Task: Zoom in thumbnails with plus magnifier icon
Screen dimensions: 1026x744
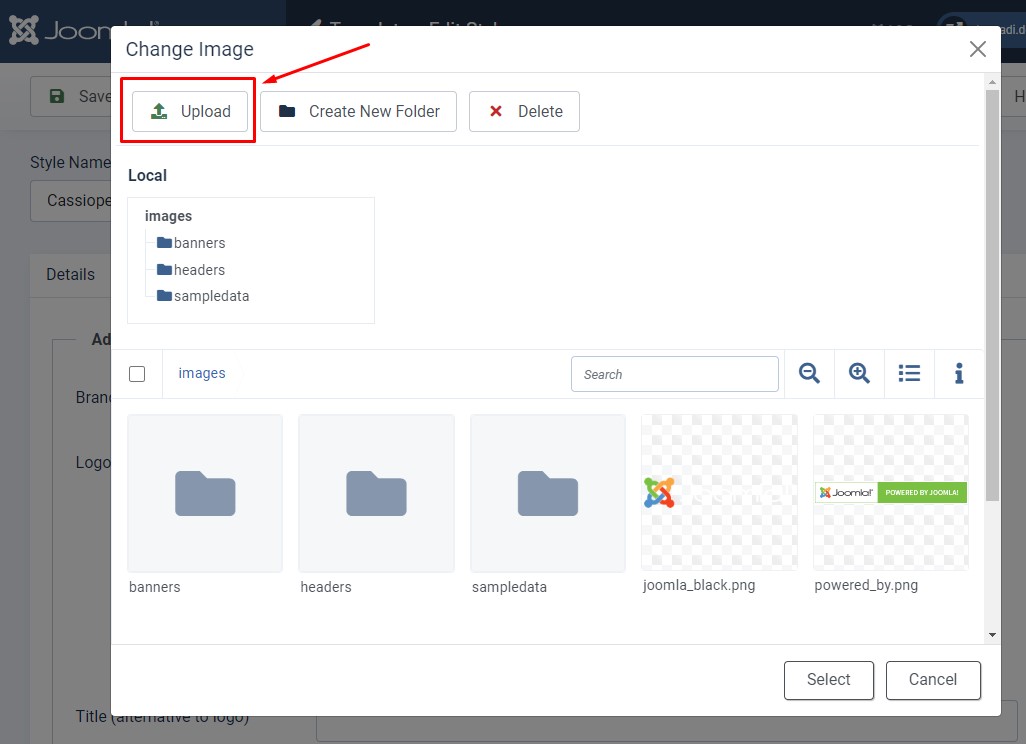Action: pos(859,373)
